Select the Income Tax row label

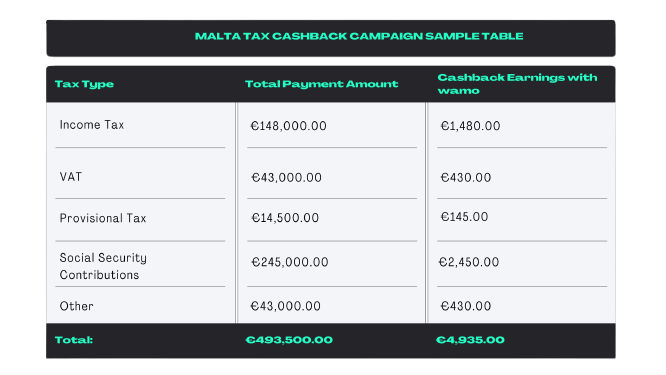(x=92, y=125)
